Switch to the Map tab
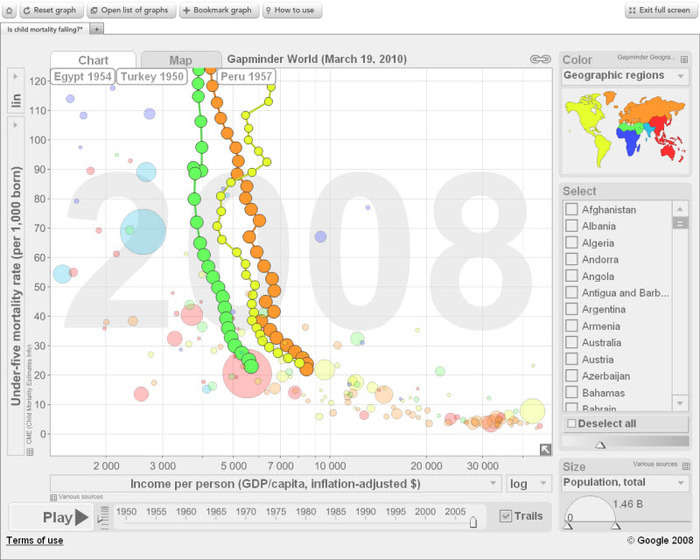 click(181, 60)
